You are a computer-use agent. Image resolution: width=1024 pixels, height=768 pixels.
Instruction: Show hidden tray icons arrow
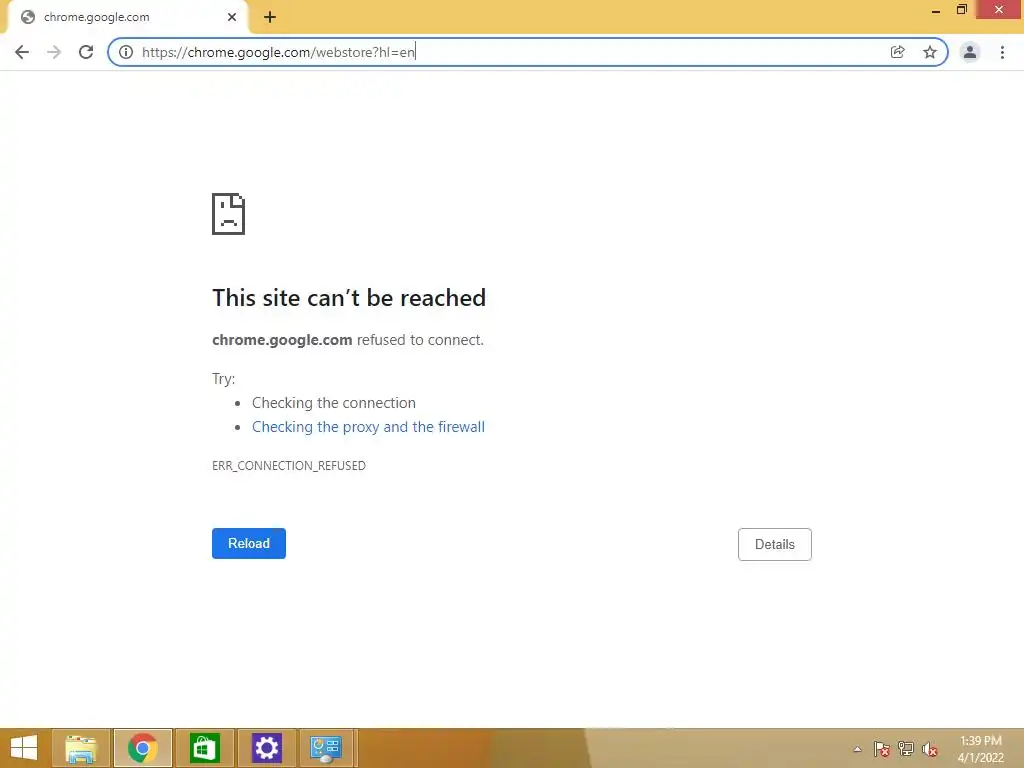[x=857, y=749]
